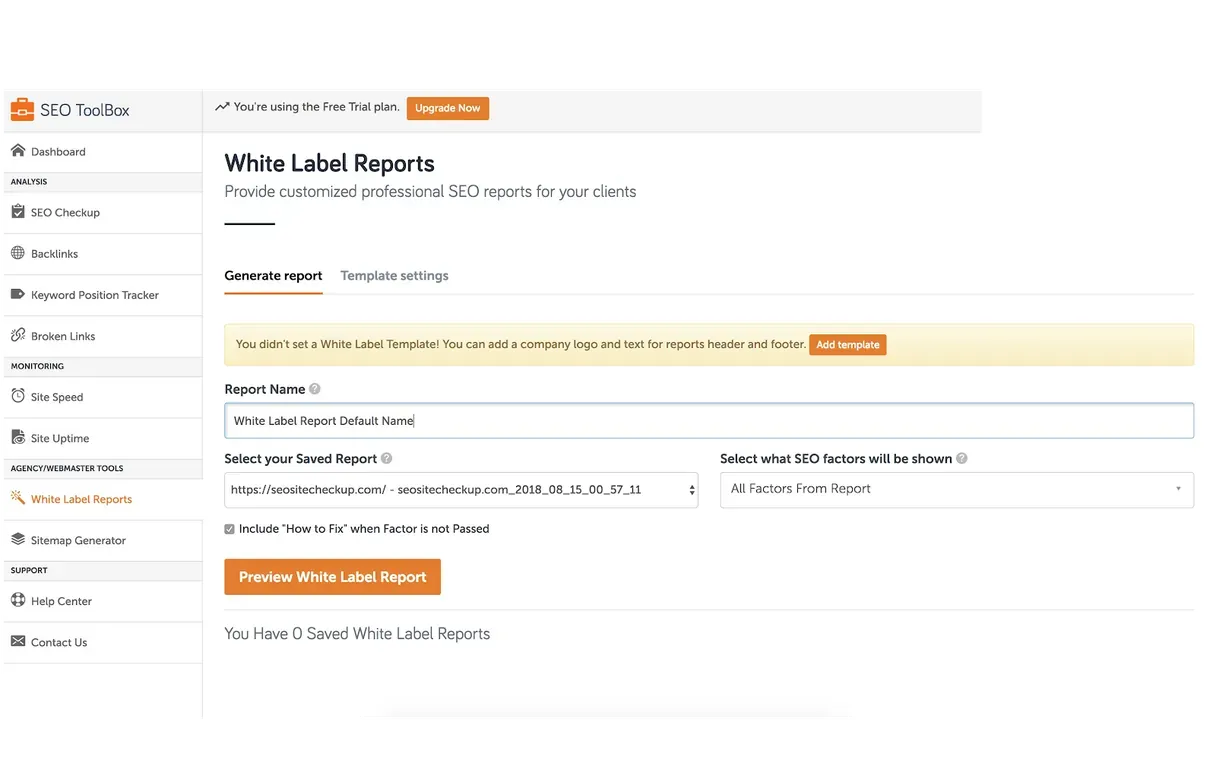Click the SEO ToolBox briefcase logo icon
1216x760 pixels.
click(22, 109)
